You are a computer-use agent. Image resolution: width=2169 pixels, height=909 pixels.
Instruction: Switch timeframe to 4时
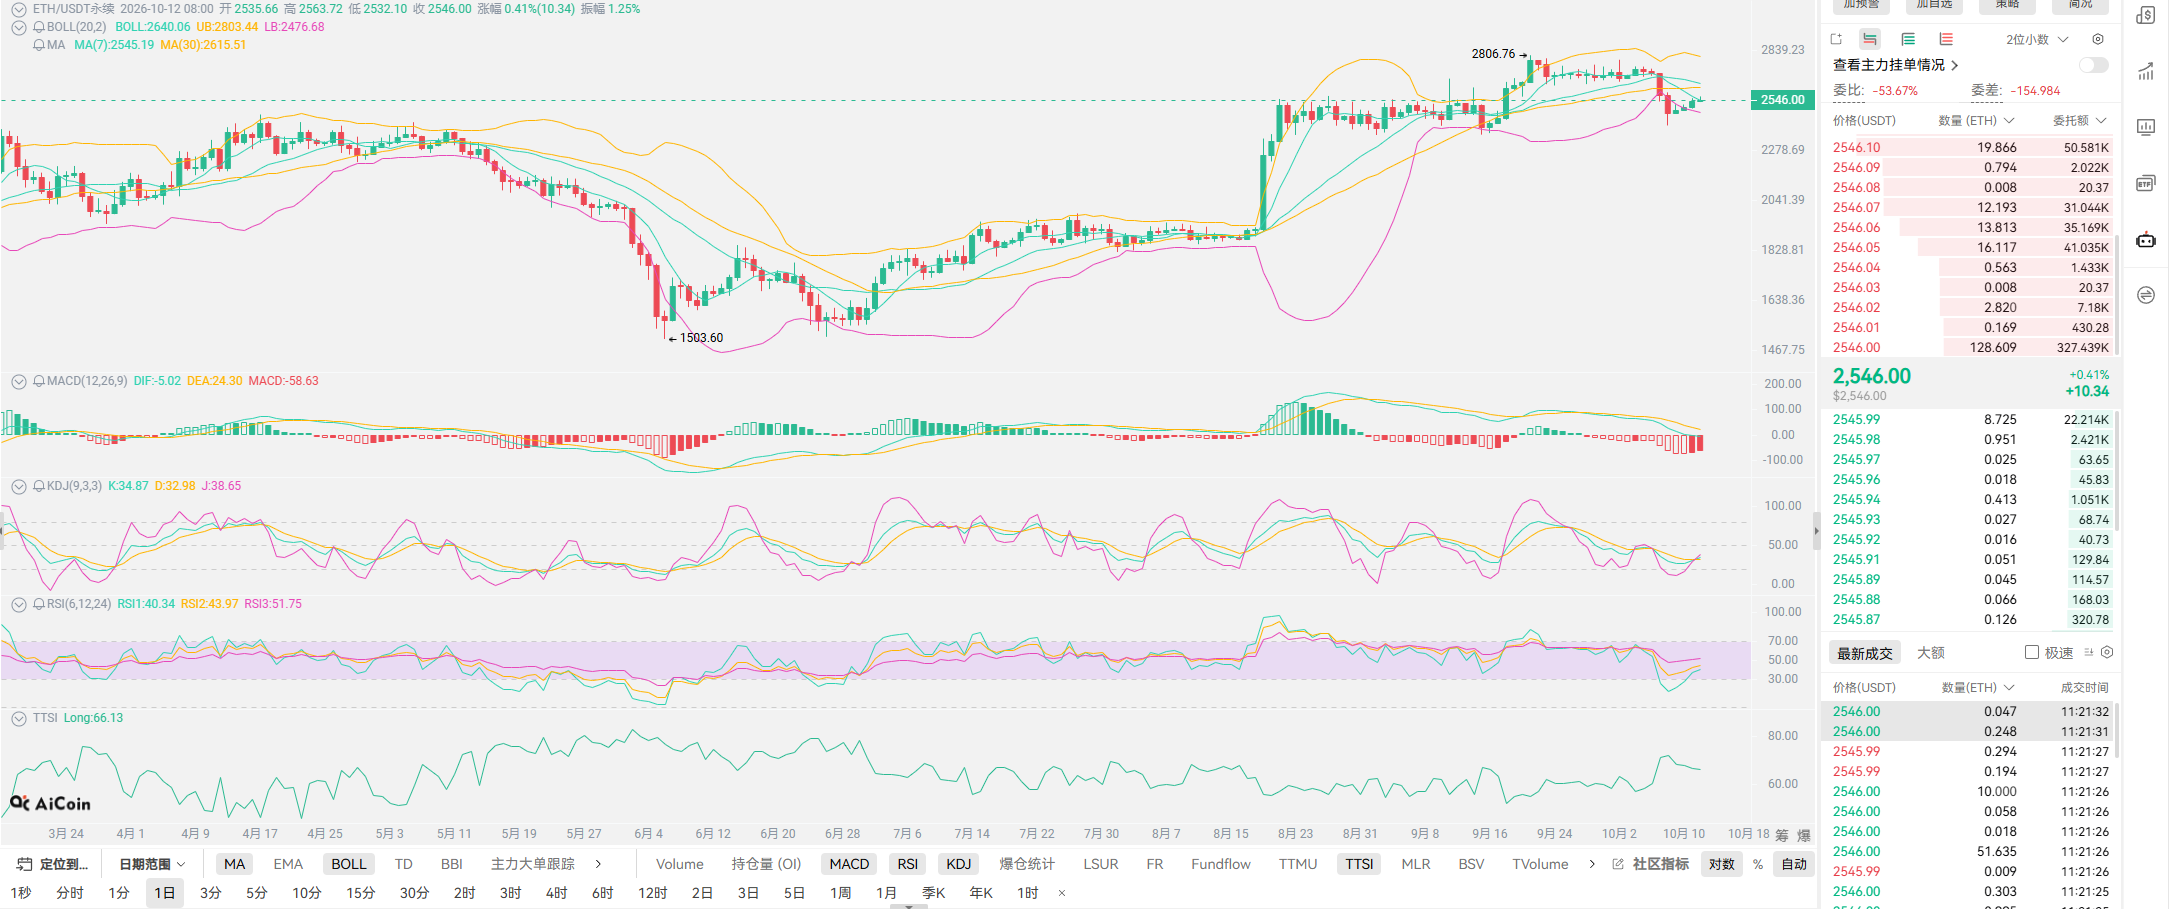pos(557,893)
